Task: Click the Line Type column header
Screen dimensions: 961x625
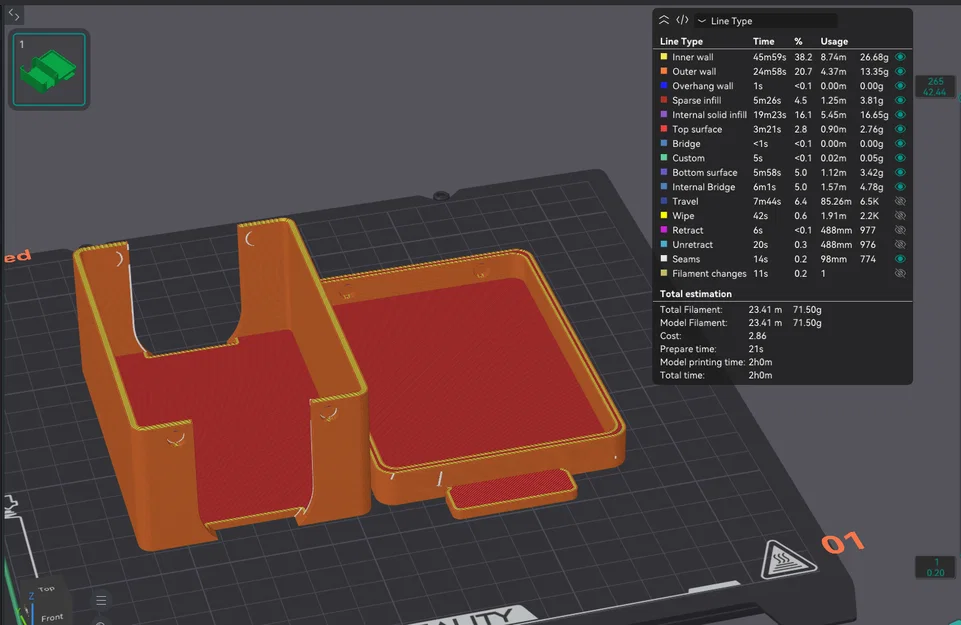Action: 681,41
